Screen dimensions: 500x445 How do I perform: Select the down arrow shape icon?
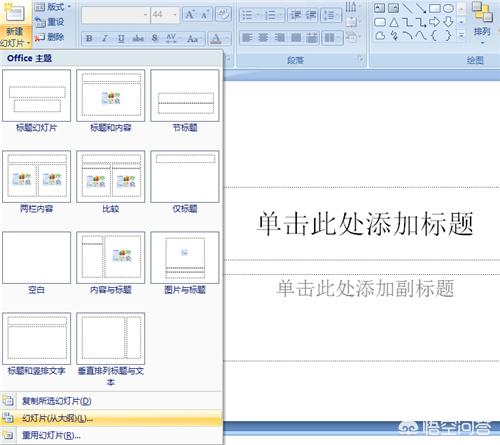[x=449, y=22]
